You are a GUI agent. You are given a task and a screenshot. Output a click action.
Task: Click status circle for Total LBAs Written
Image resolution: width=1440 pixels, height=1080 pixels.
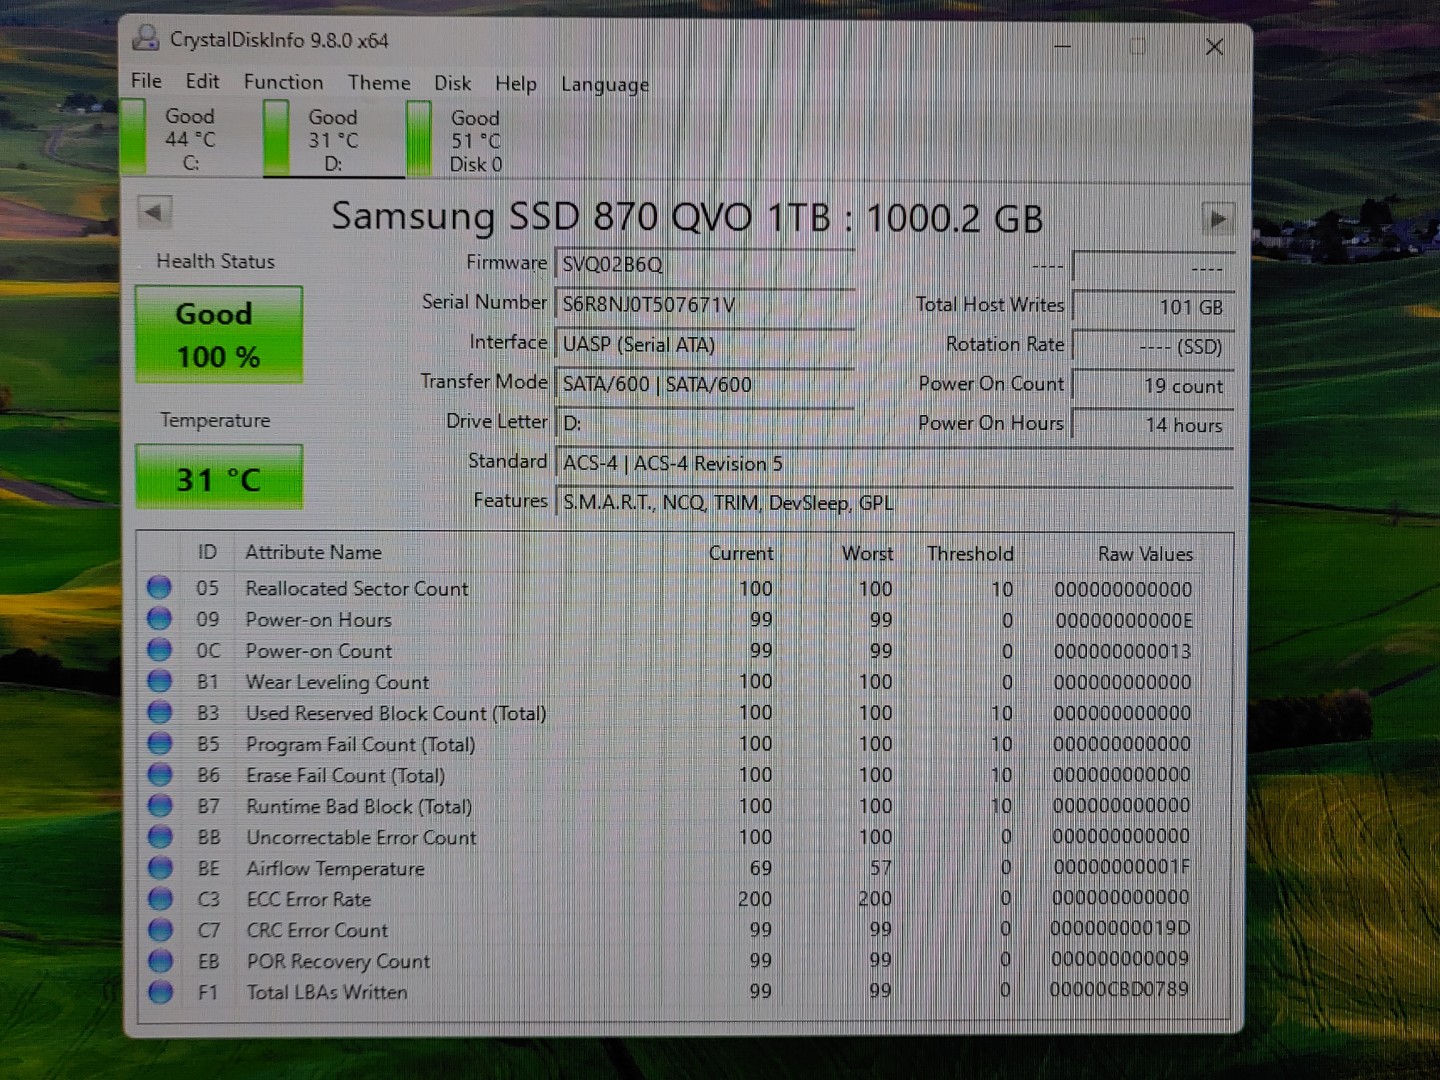(159, 991)
